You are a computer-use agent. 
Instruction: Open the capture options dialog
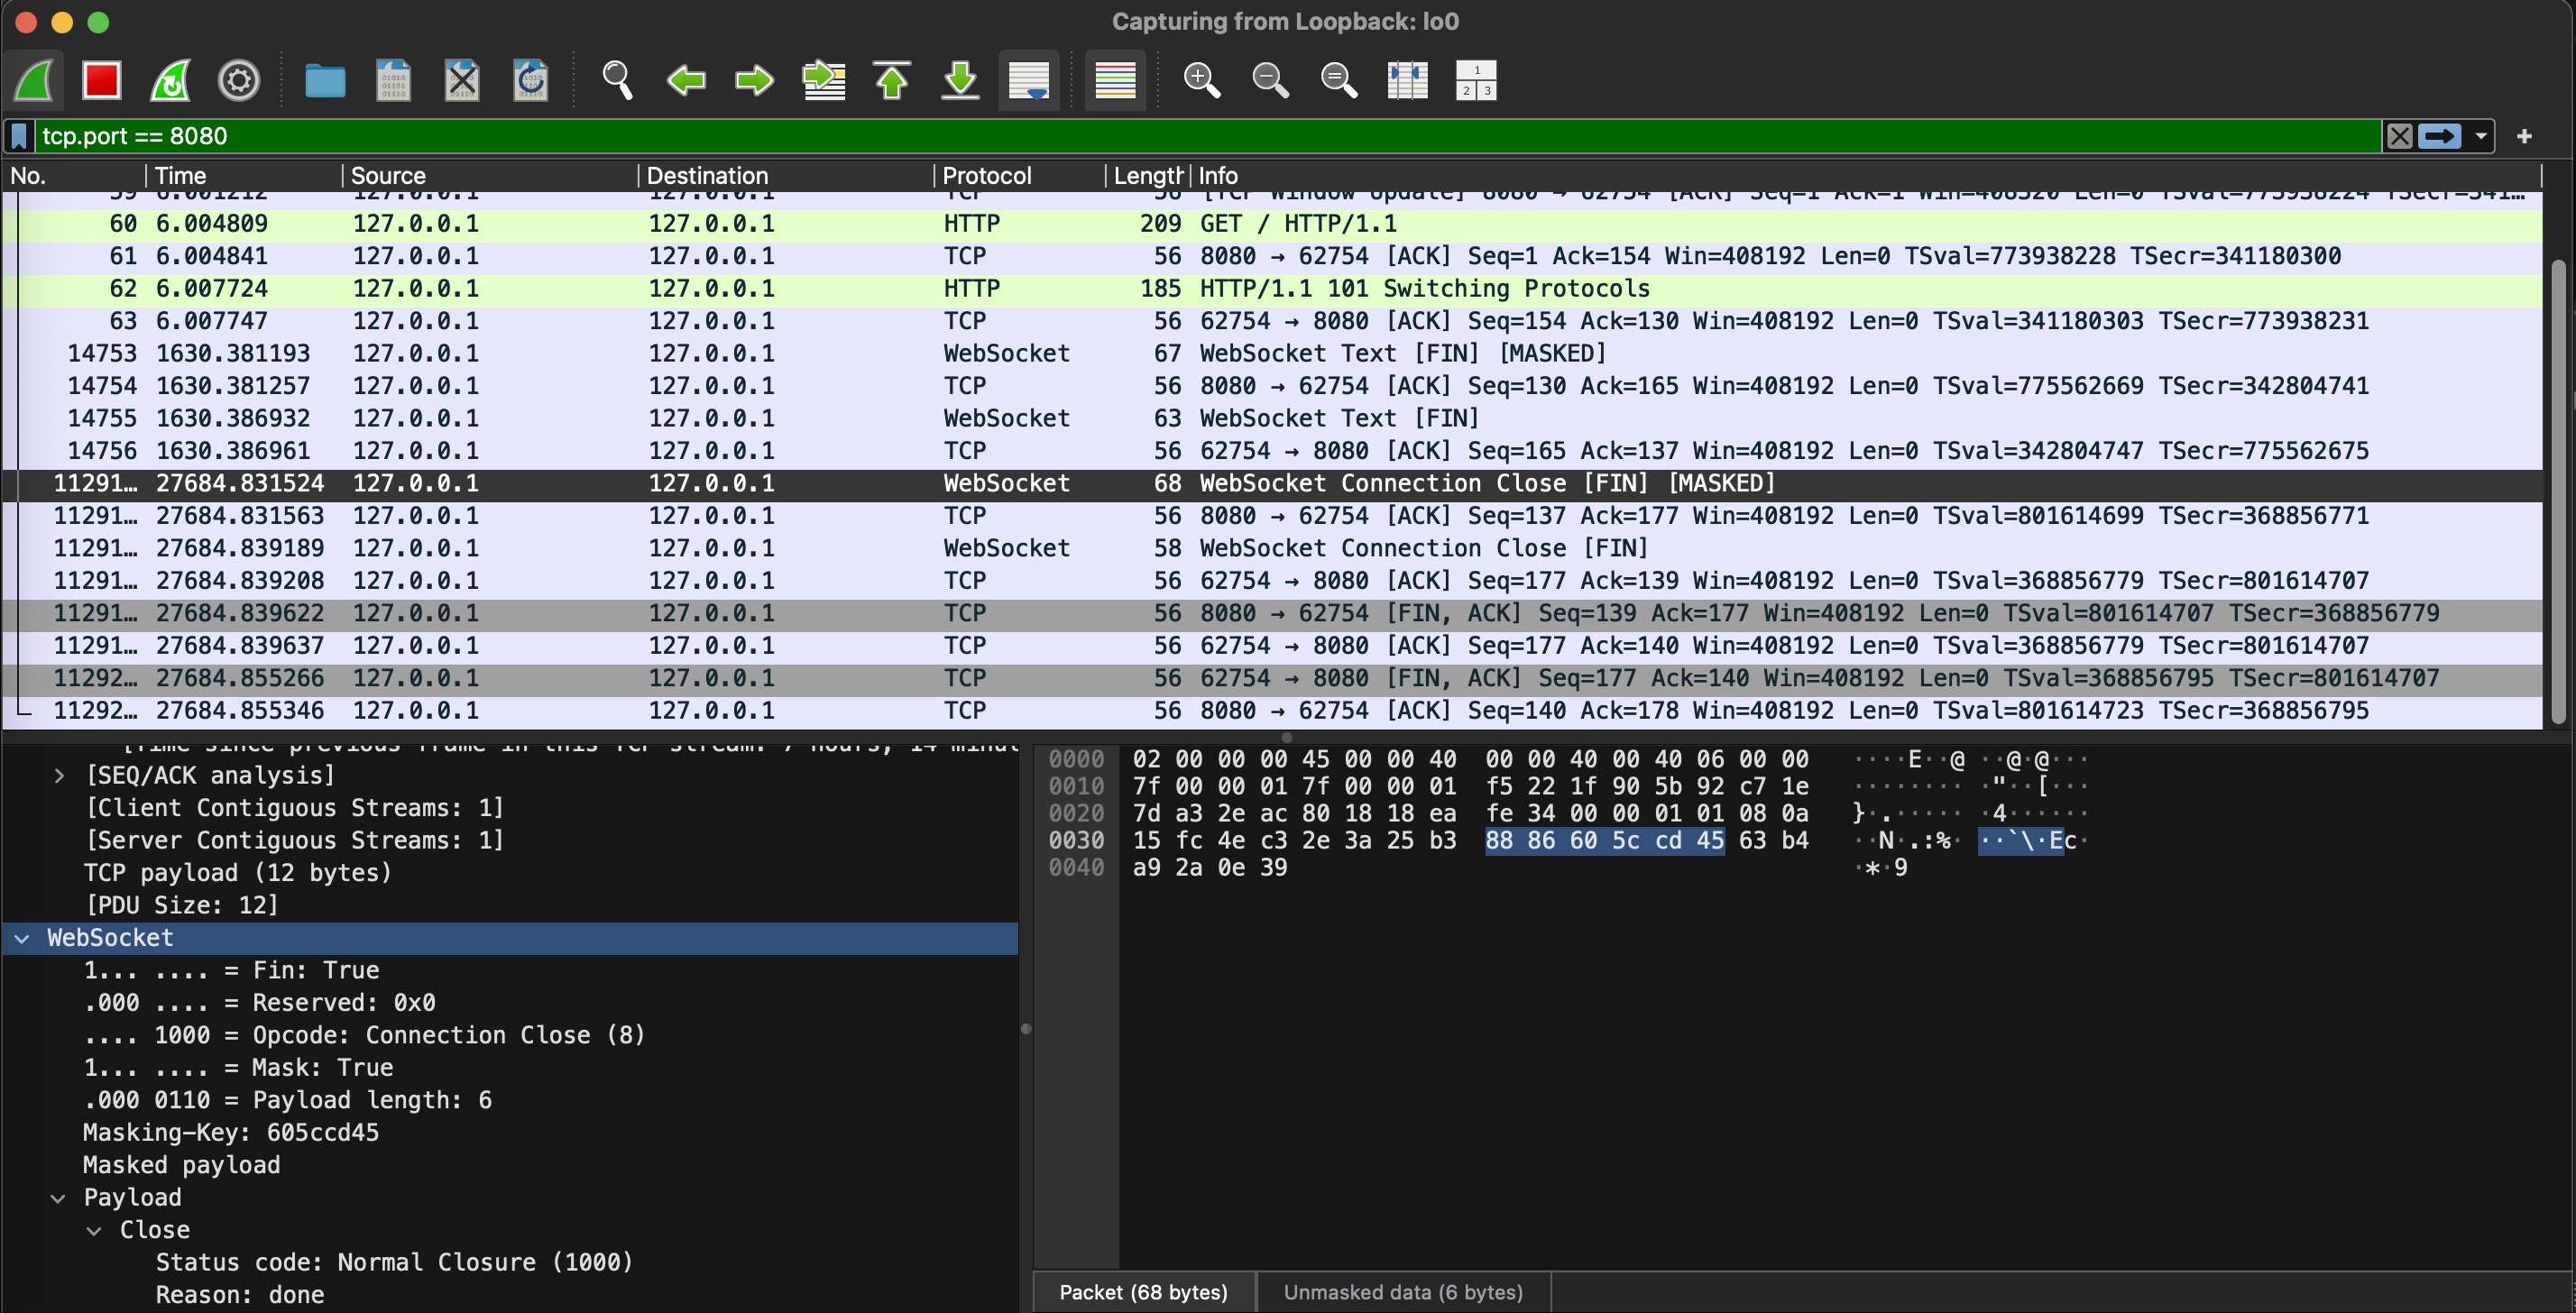[x=238, y=80]
